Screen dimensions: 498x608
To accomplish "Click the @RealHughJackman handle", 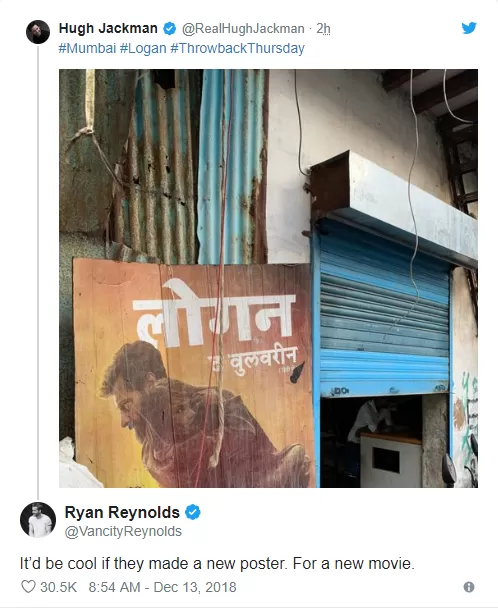I will pyautogui.click(x=243, y=29).
